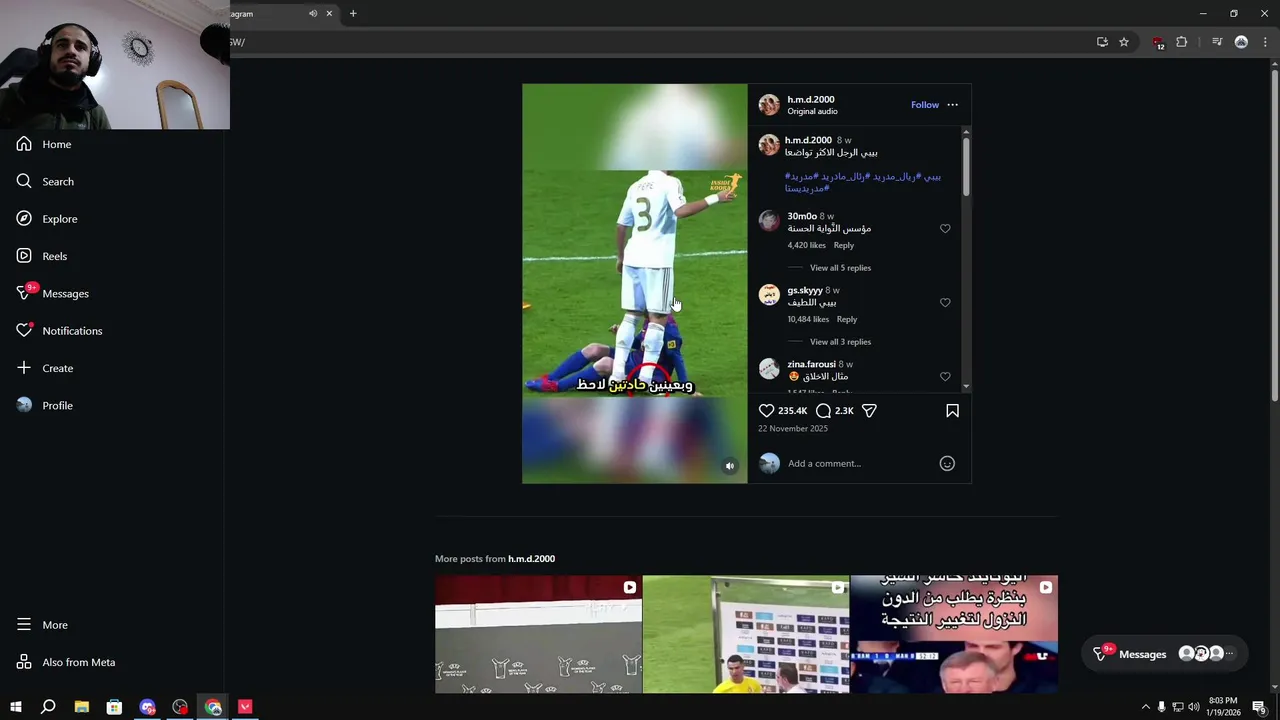Click 4,420 likes on 30m0o comment

tap(806, 245)
